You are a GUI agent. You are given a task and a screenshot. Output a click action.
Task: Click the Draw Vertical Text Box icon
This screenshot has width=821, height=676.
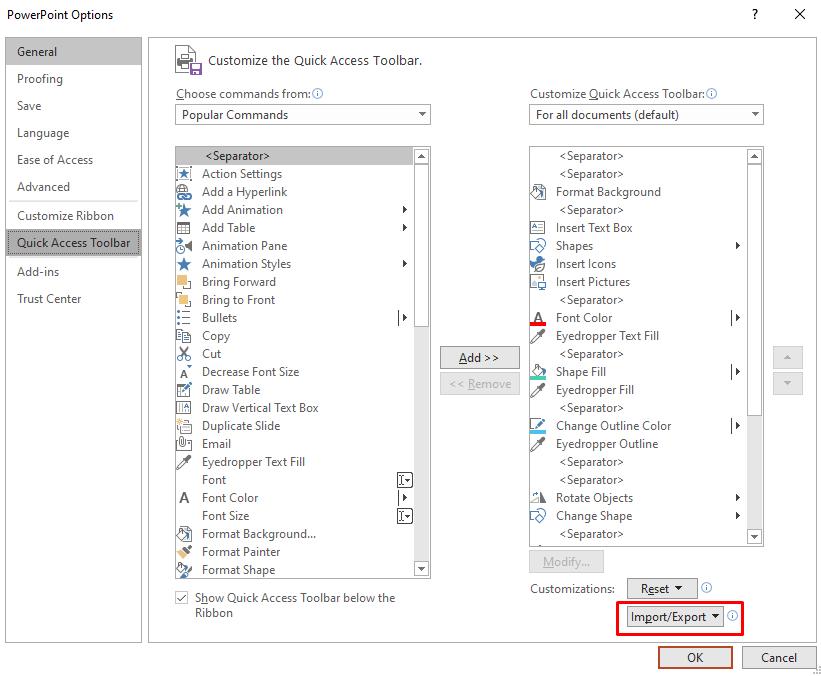(184, 408)
